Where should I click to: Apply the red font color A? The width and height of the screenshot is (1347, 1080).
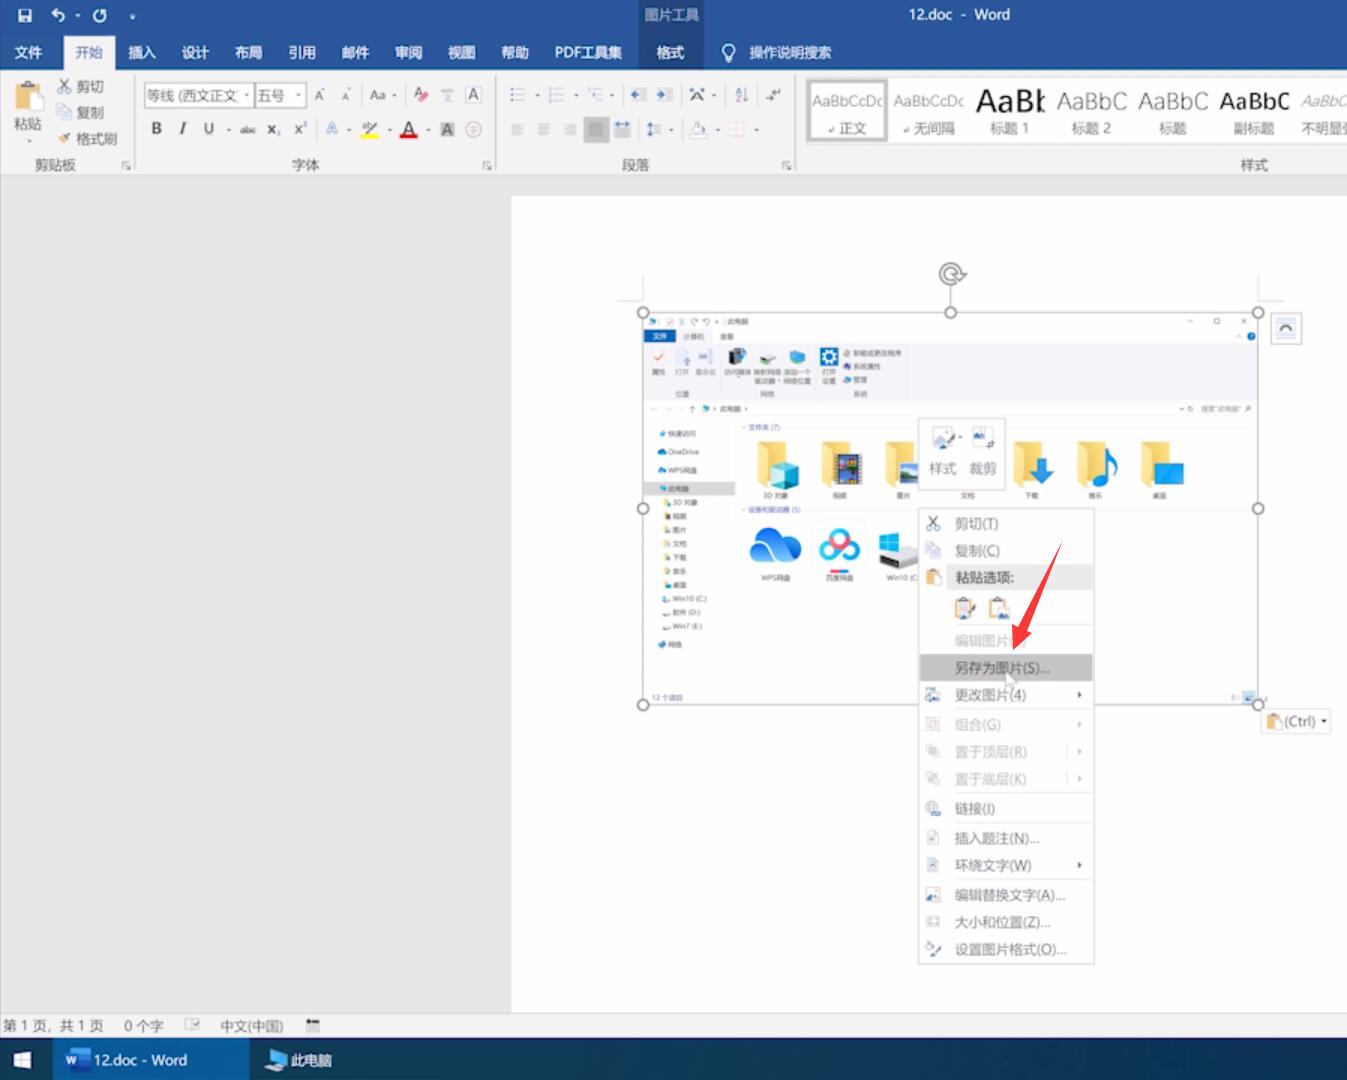(x=408, y=129)
